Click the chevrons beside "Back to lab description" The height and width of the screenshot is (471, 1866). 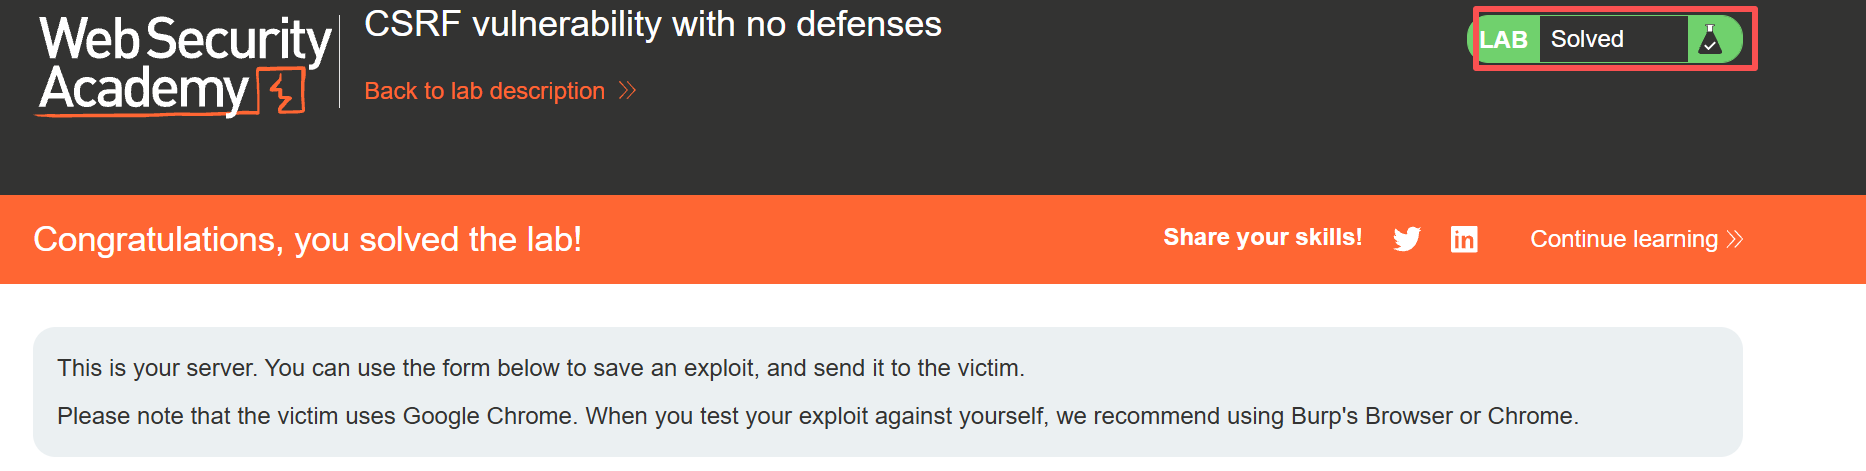(627, 91)
